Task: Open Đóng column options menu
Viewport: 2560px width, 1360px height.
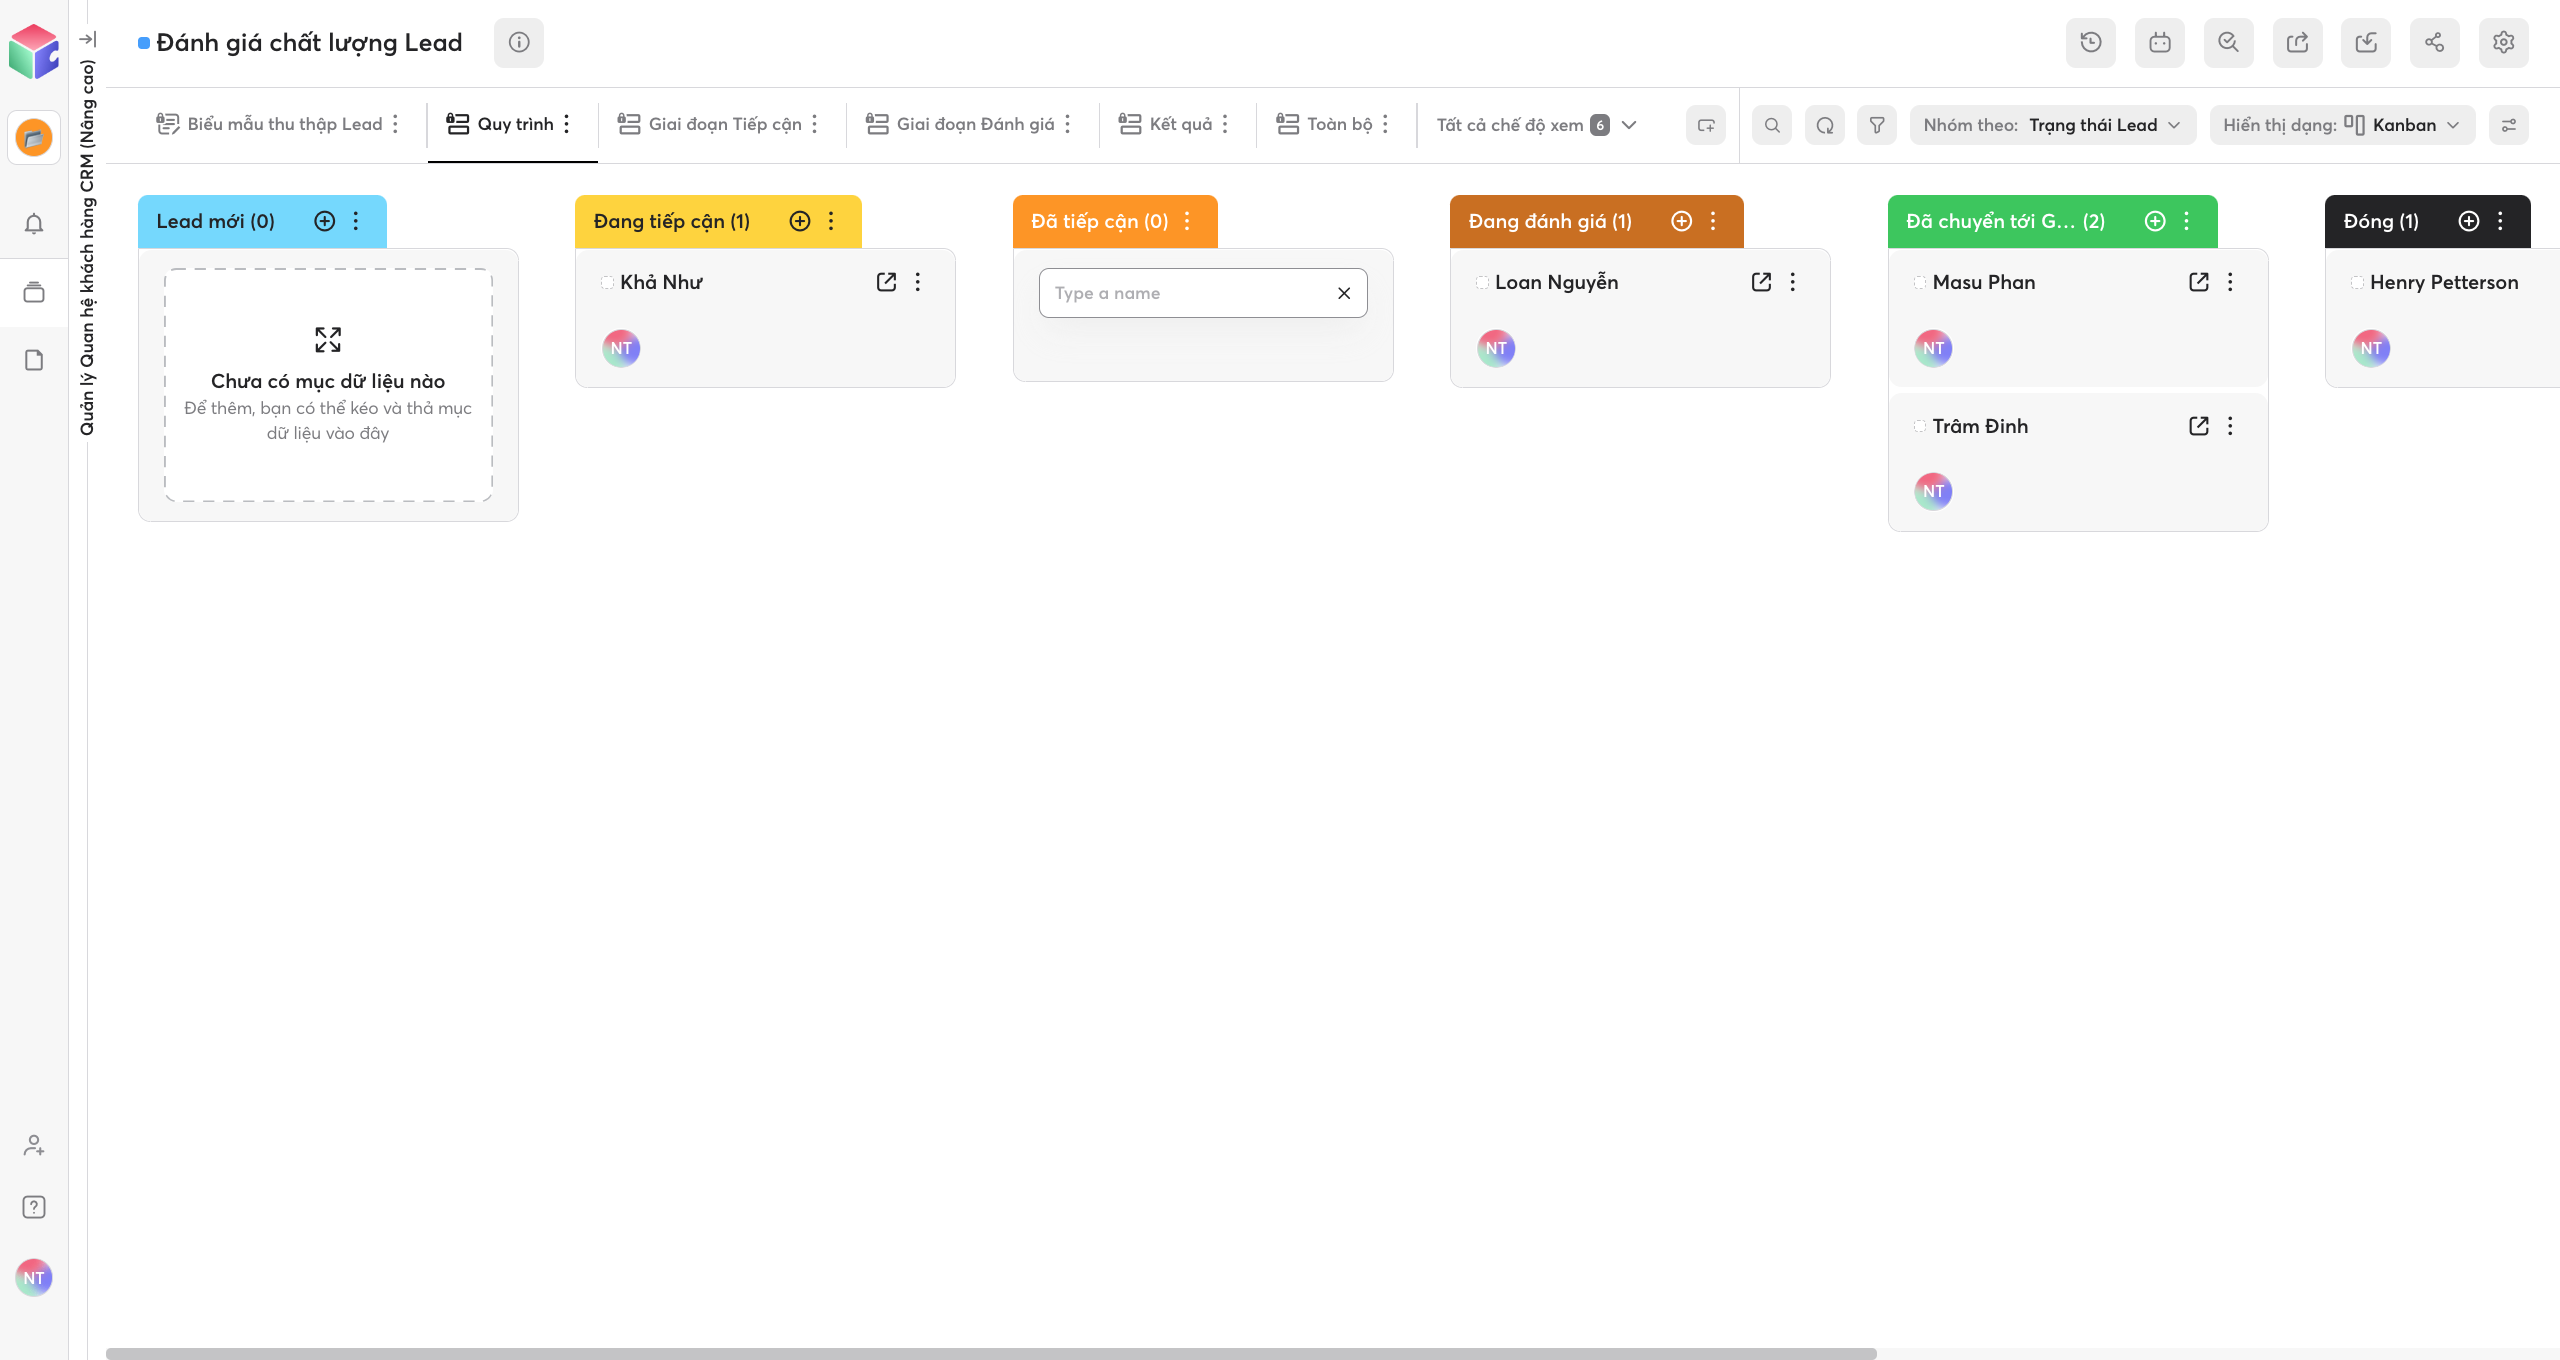Action: click(x=2501, y=221)
